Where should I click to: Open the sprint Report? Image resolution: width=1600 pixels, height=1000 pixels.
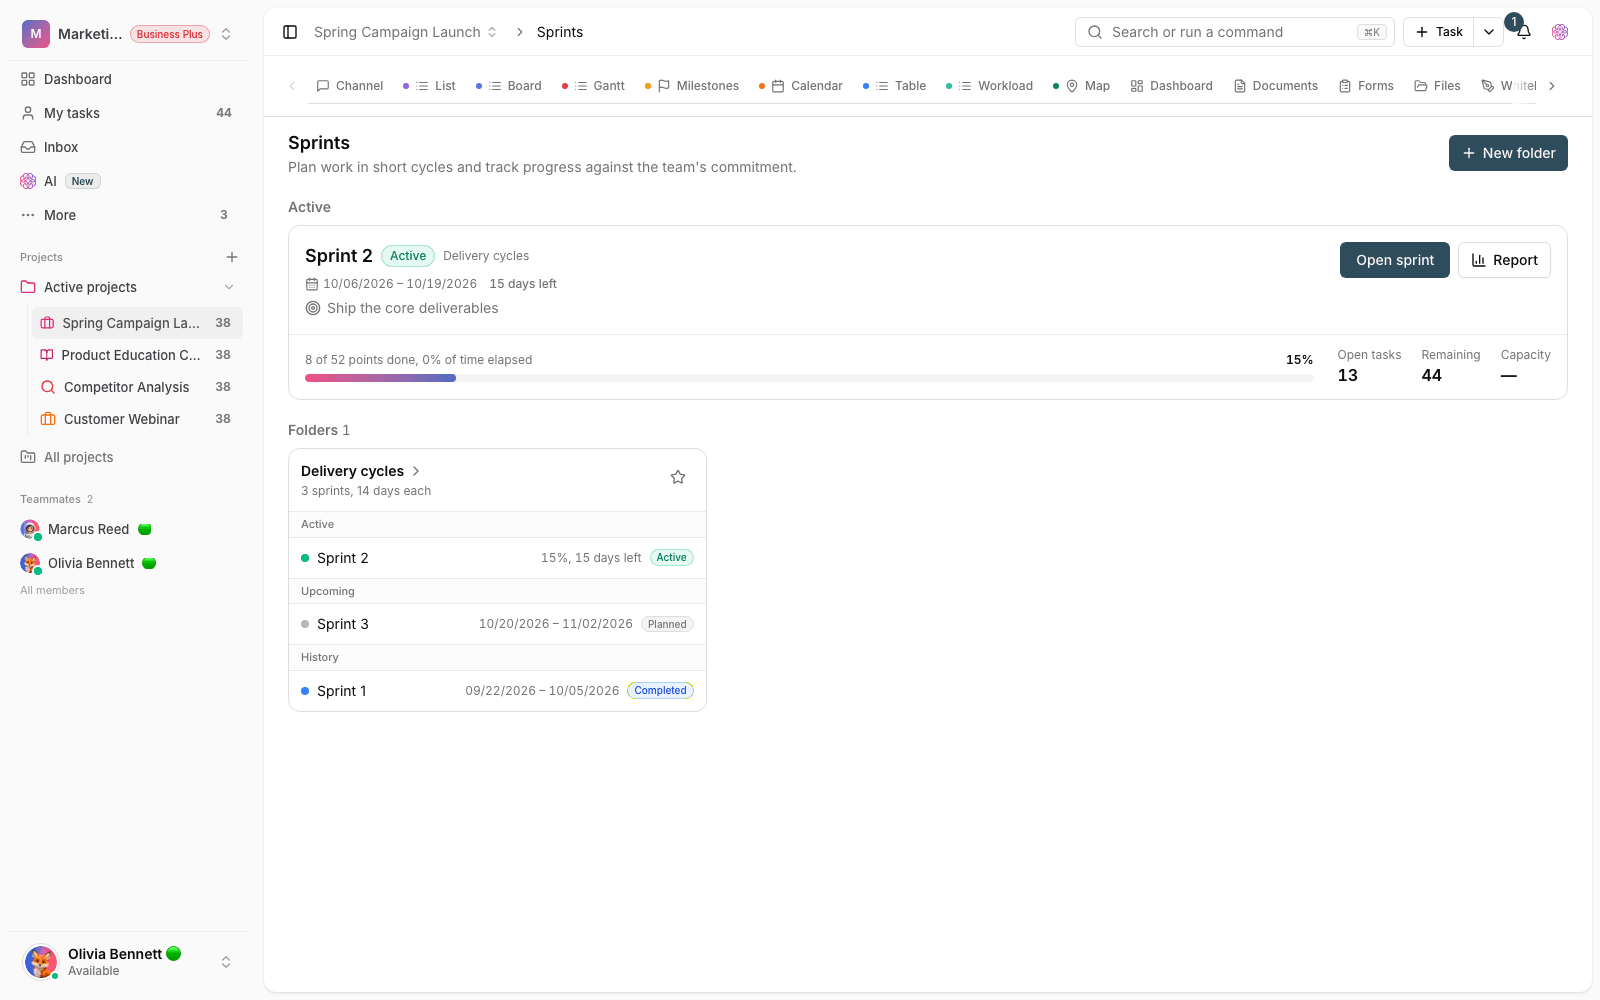point(1504,260)
